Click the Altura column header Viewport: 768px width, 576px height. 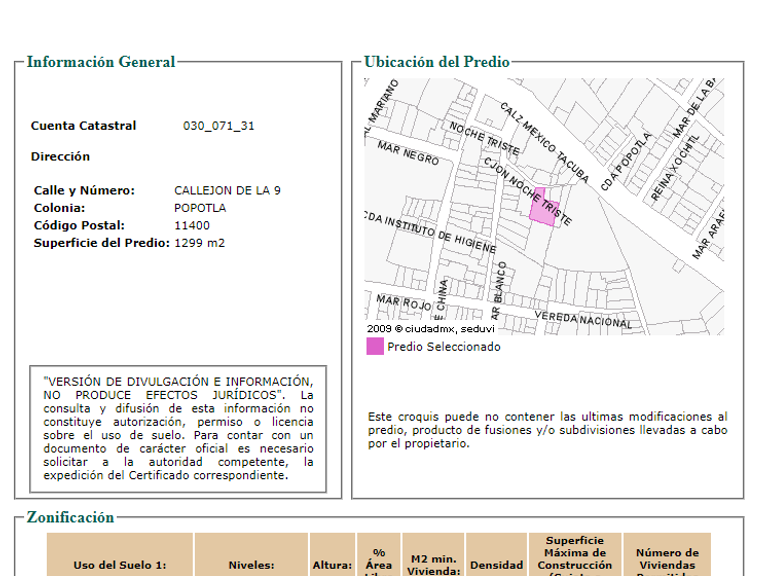point(332,557)
